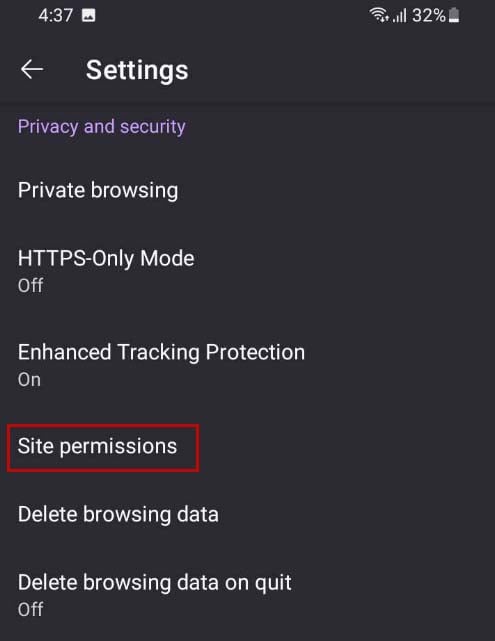Select Delete browsing data
The image size is (495, 641).
pos(247,514)
